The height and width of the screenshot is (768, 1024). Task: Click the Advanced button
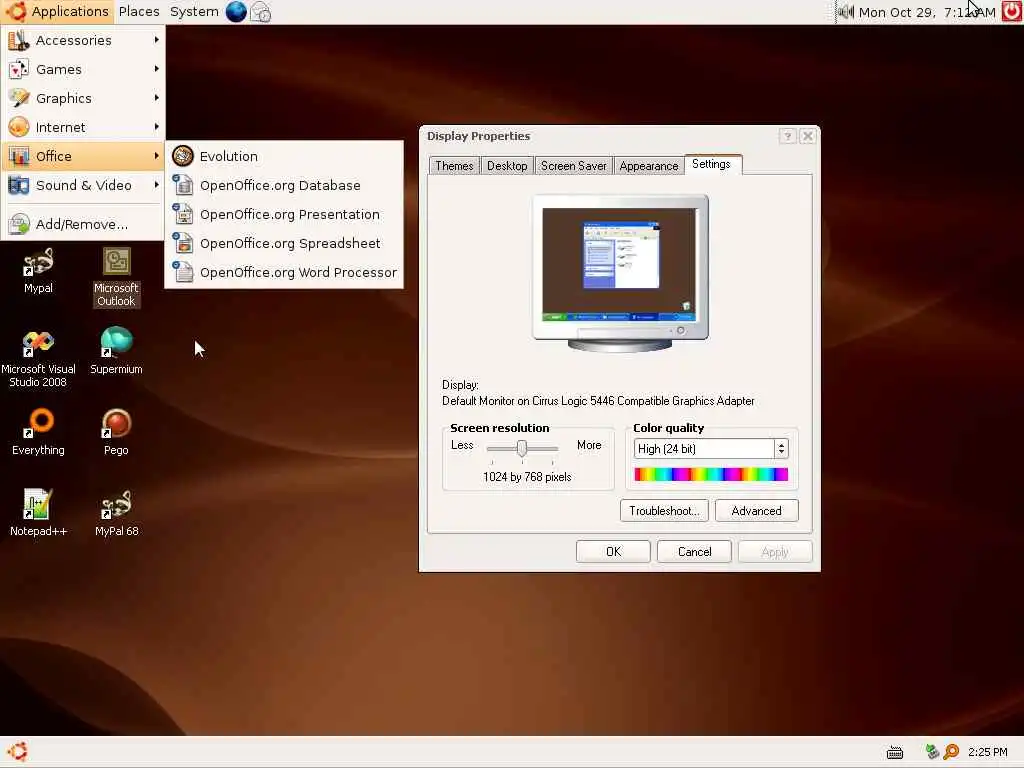pyautogui.click(x=756, y=511)
